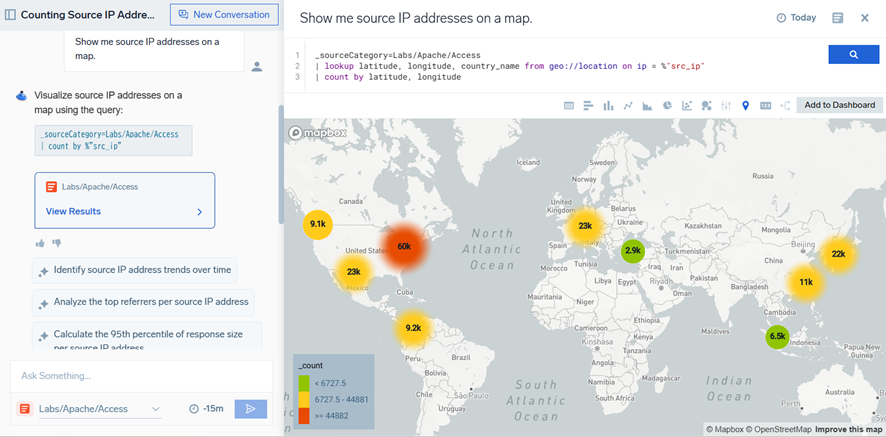
Task: Click the red 60k cluster on map
Action: 403,246
